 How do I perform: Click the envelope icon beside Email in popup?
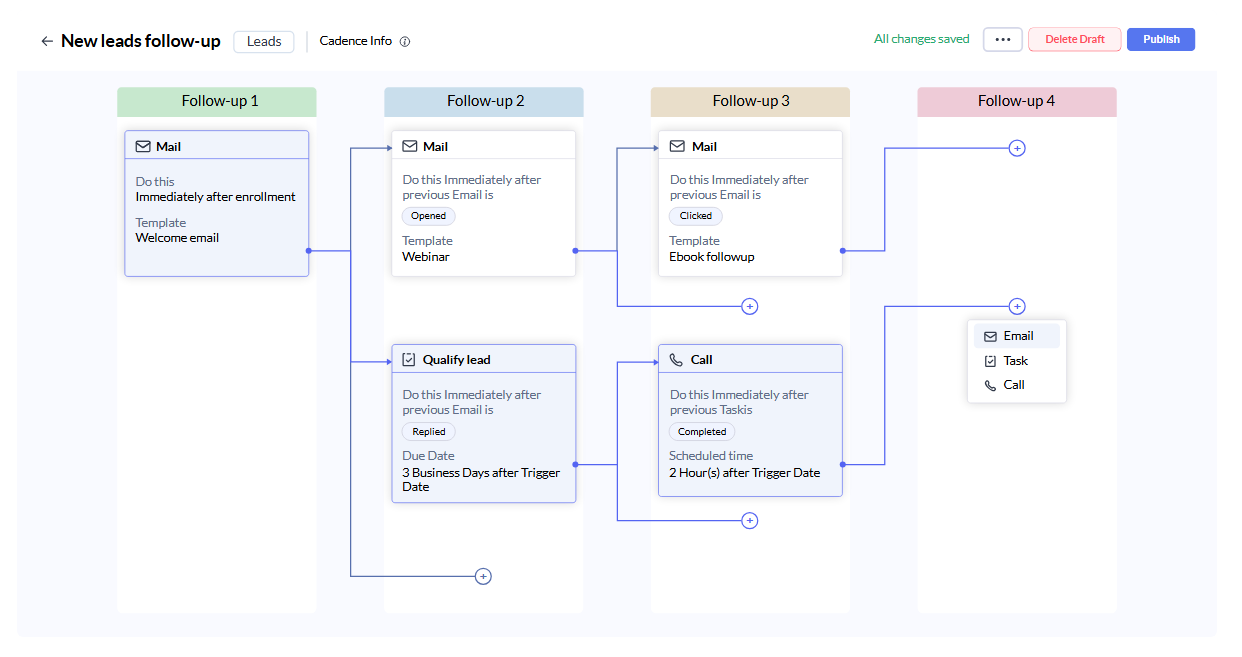[990, 336]
